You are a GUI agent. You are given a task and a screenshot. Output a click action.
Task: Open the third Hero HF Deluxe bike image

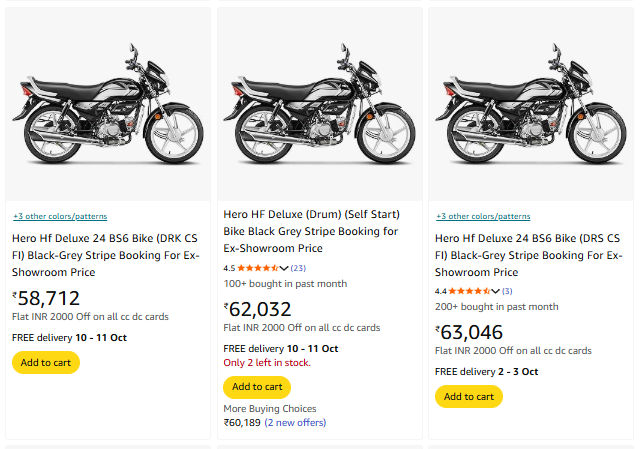[531, 103]
